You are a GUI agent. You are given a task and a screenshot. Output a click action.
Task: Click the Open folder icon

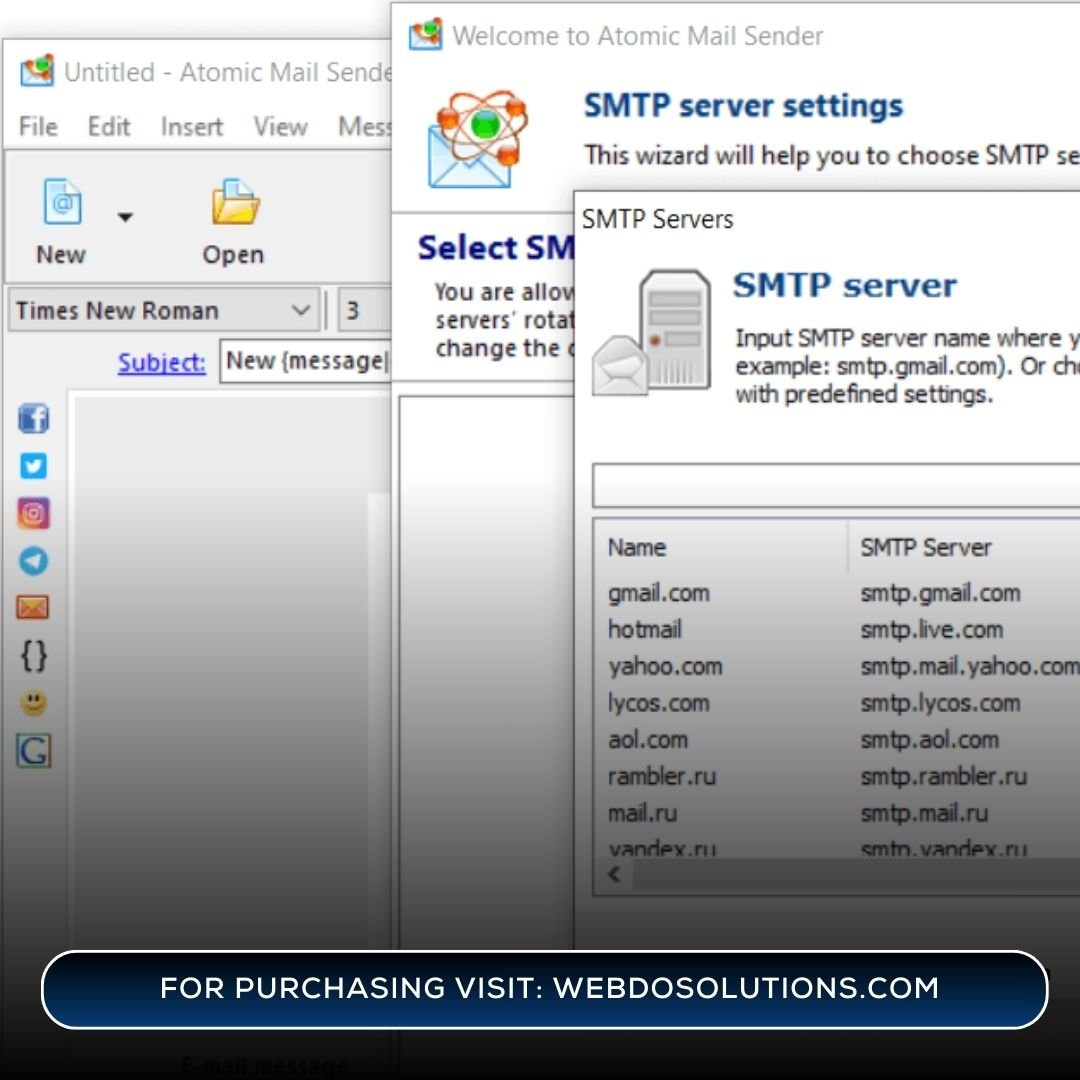234,203
